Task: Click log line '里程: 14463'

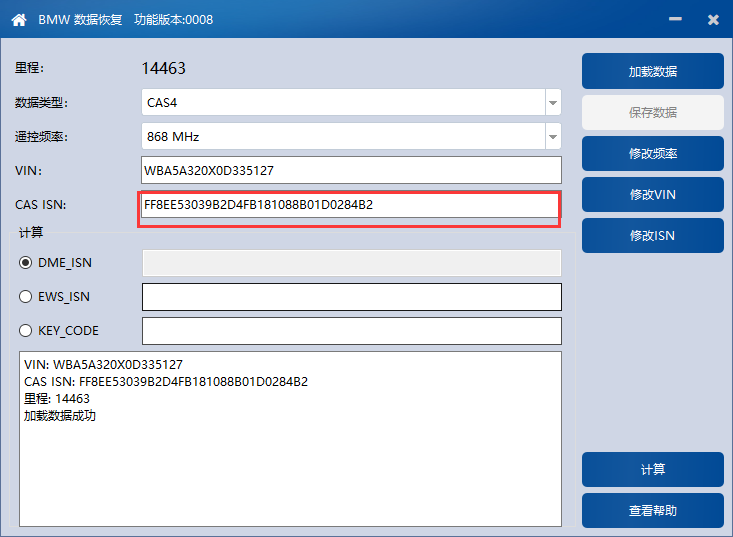Action: (57, 399)
